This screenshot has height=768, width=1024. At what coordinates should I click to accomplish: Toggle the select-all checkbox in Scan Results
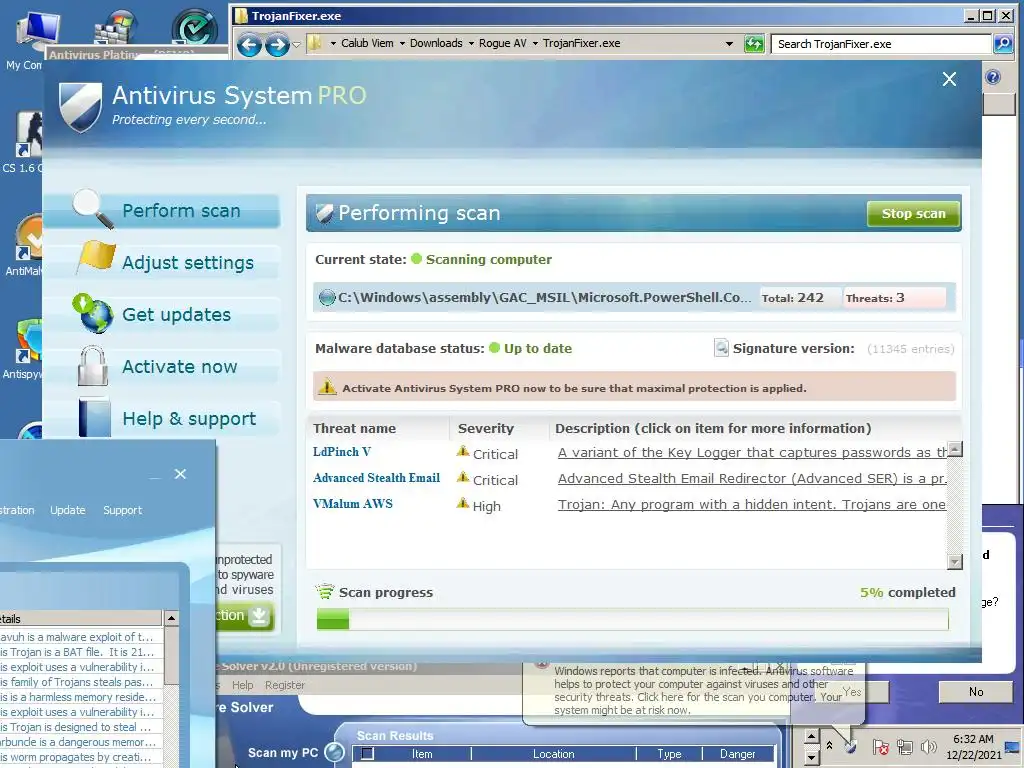coord(368,754)
